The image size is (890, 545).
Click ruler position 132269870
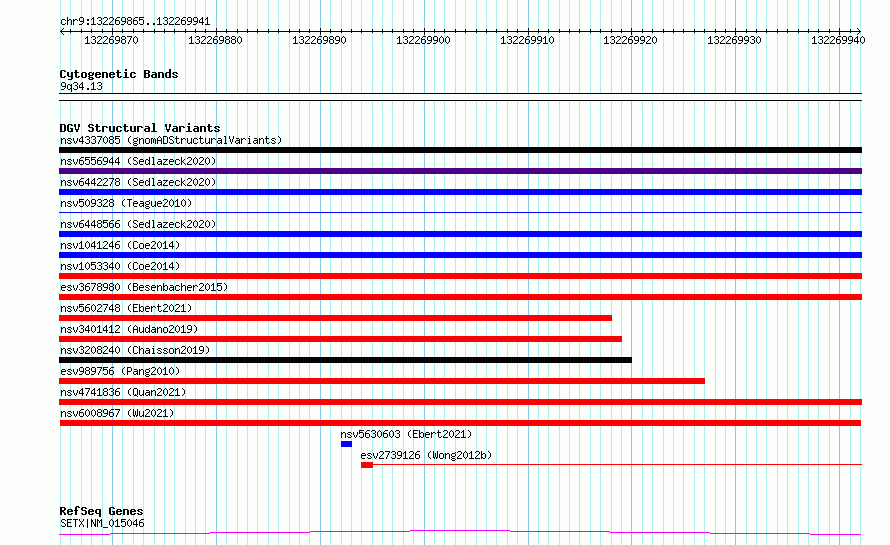[111, 40]
